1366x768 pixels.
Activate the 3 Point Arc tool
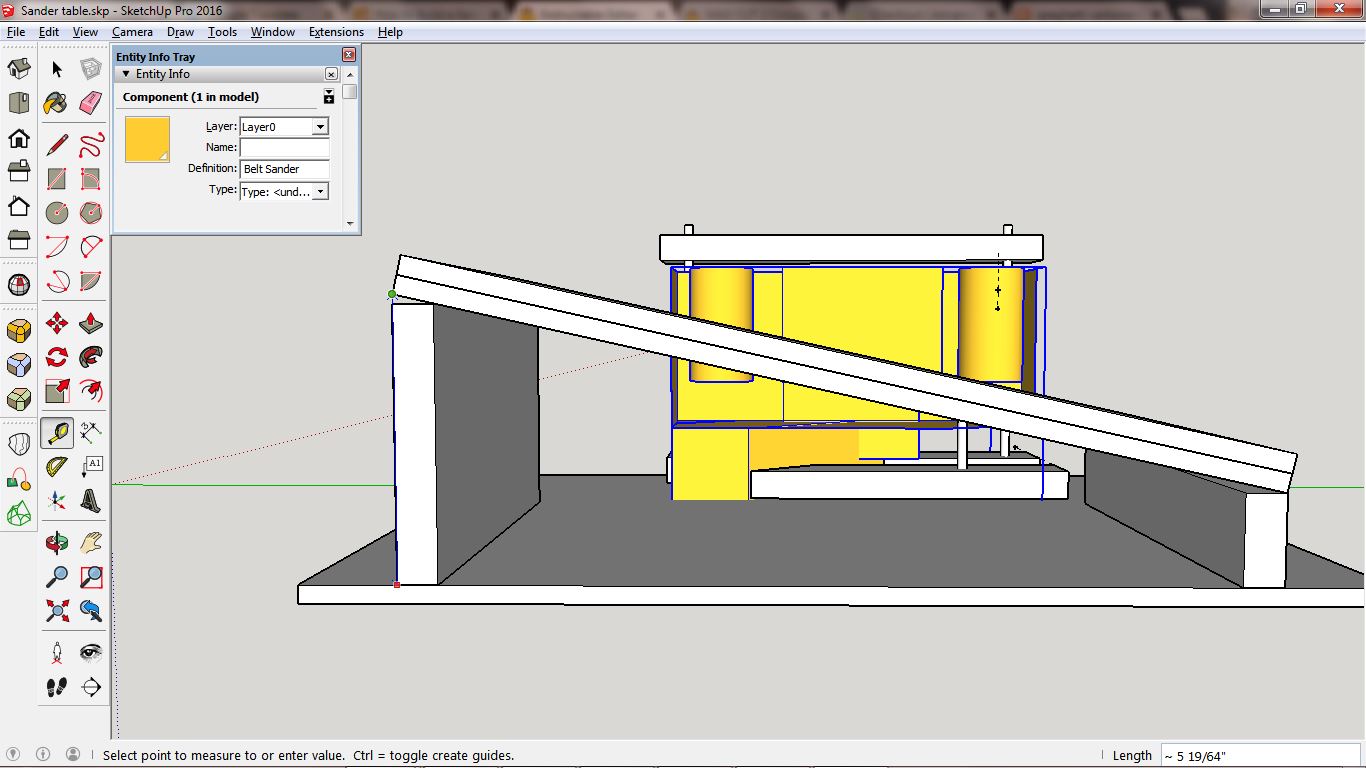coord(57,281)
